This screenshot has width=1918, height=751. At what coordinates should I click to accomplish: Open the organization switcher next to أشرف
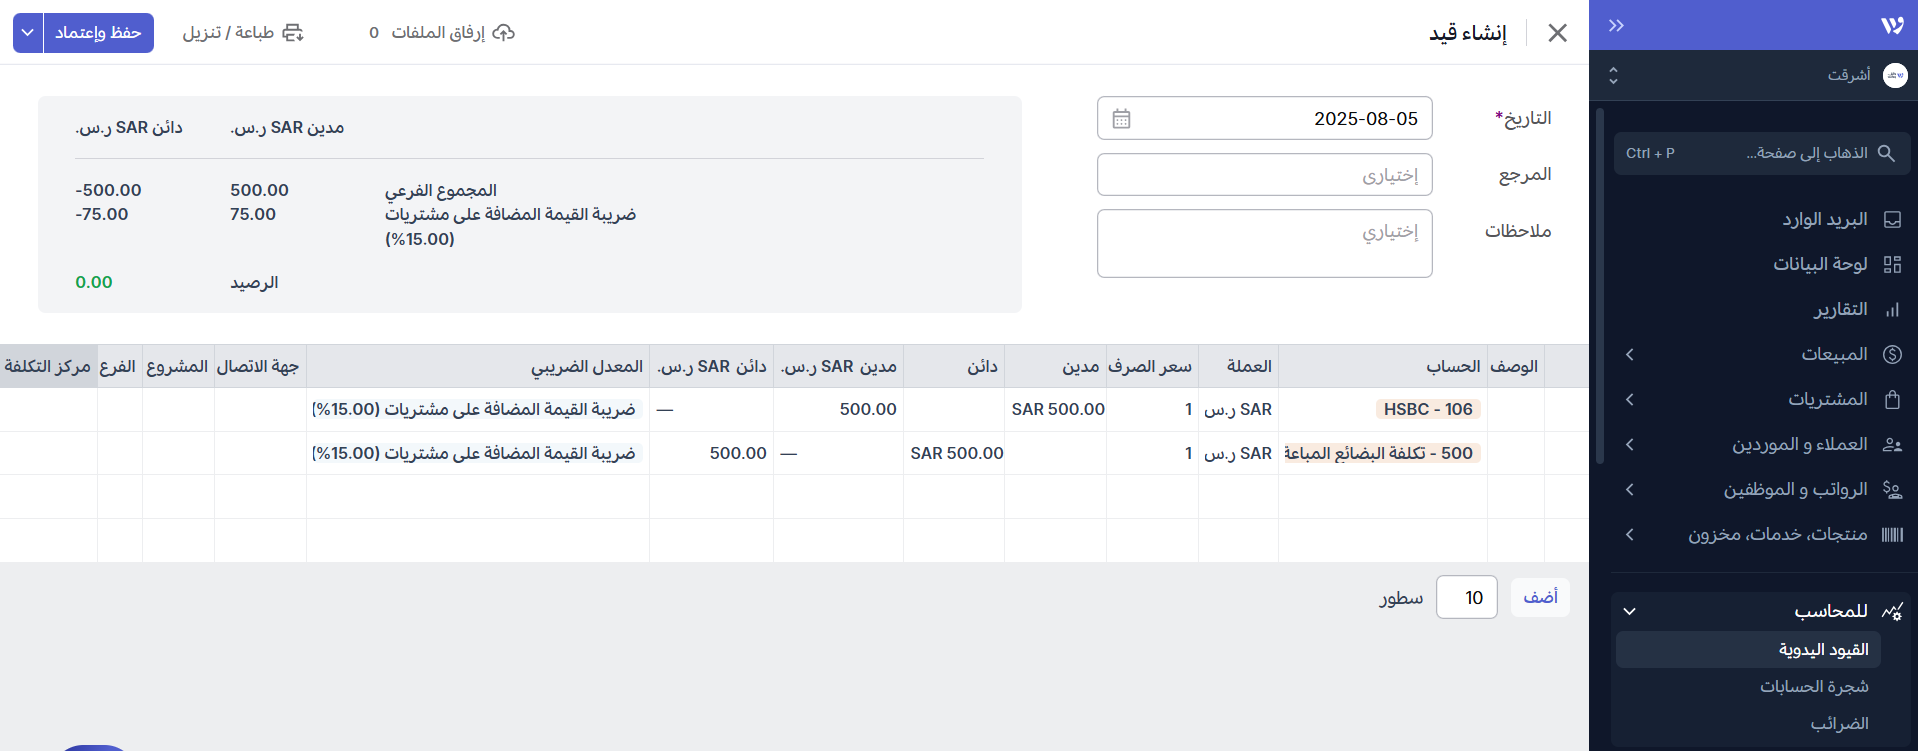coord(1613,75)
